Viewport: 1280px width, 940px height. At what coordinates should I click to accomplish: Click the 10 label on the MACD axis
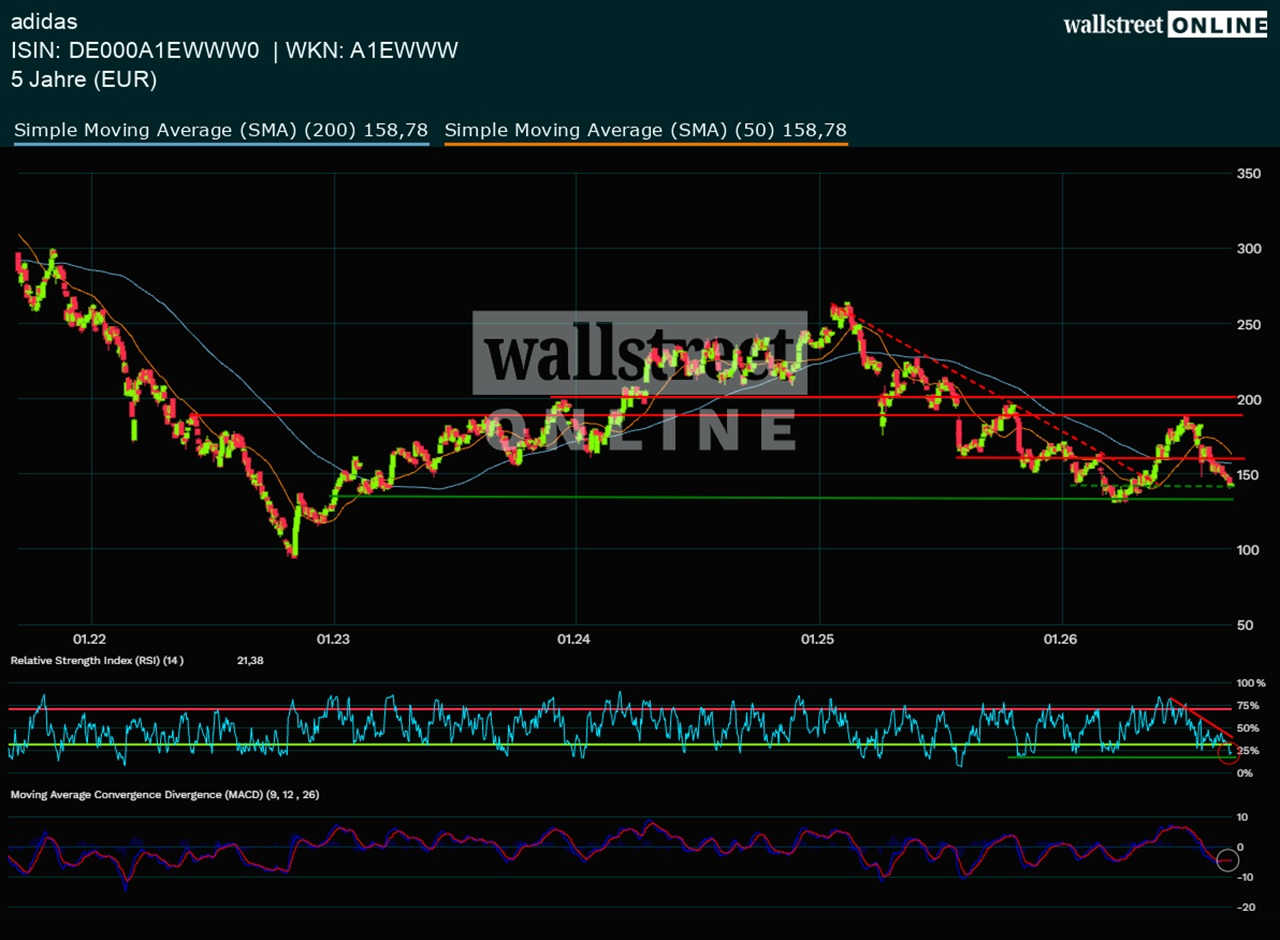(1242, 817)
